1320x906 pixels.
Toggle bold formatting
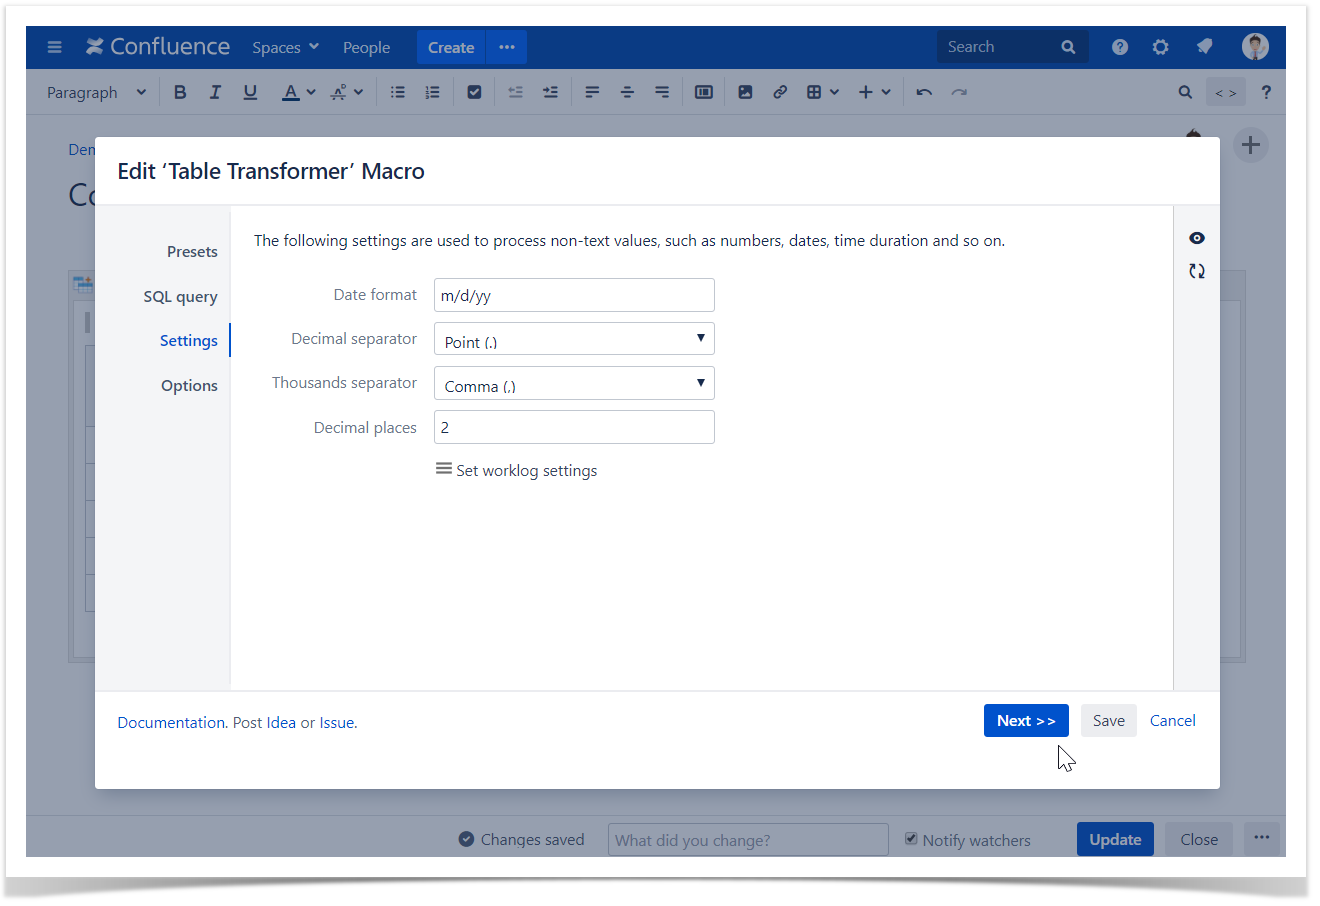tap(180, 92)
